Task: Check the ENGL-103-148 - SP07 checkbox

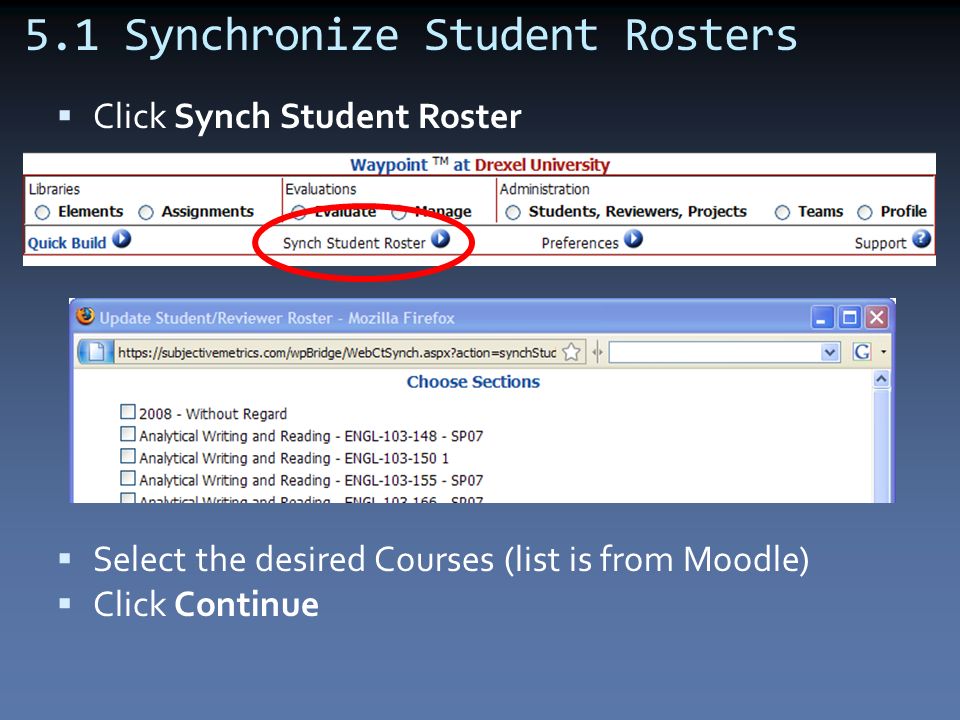Action: point(127,434)
